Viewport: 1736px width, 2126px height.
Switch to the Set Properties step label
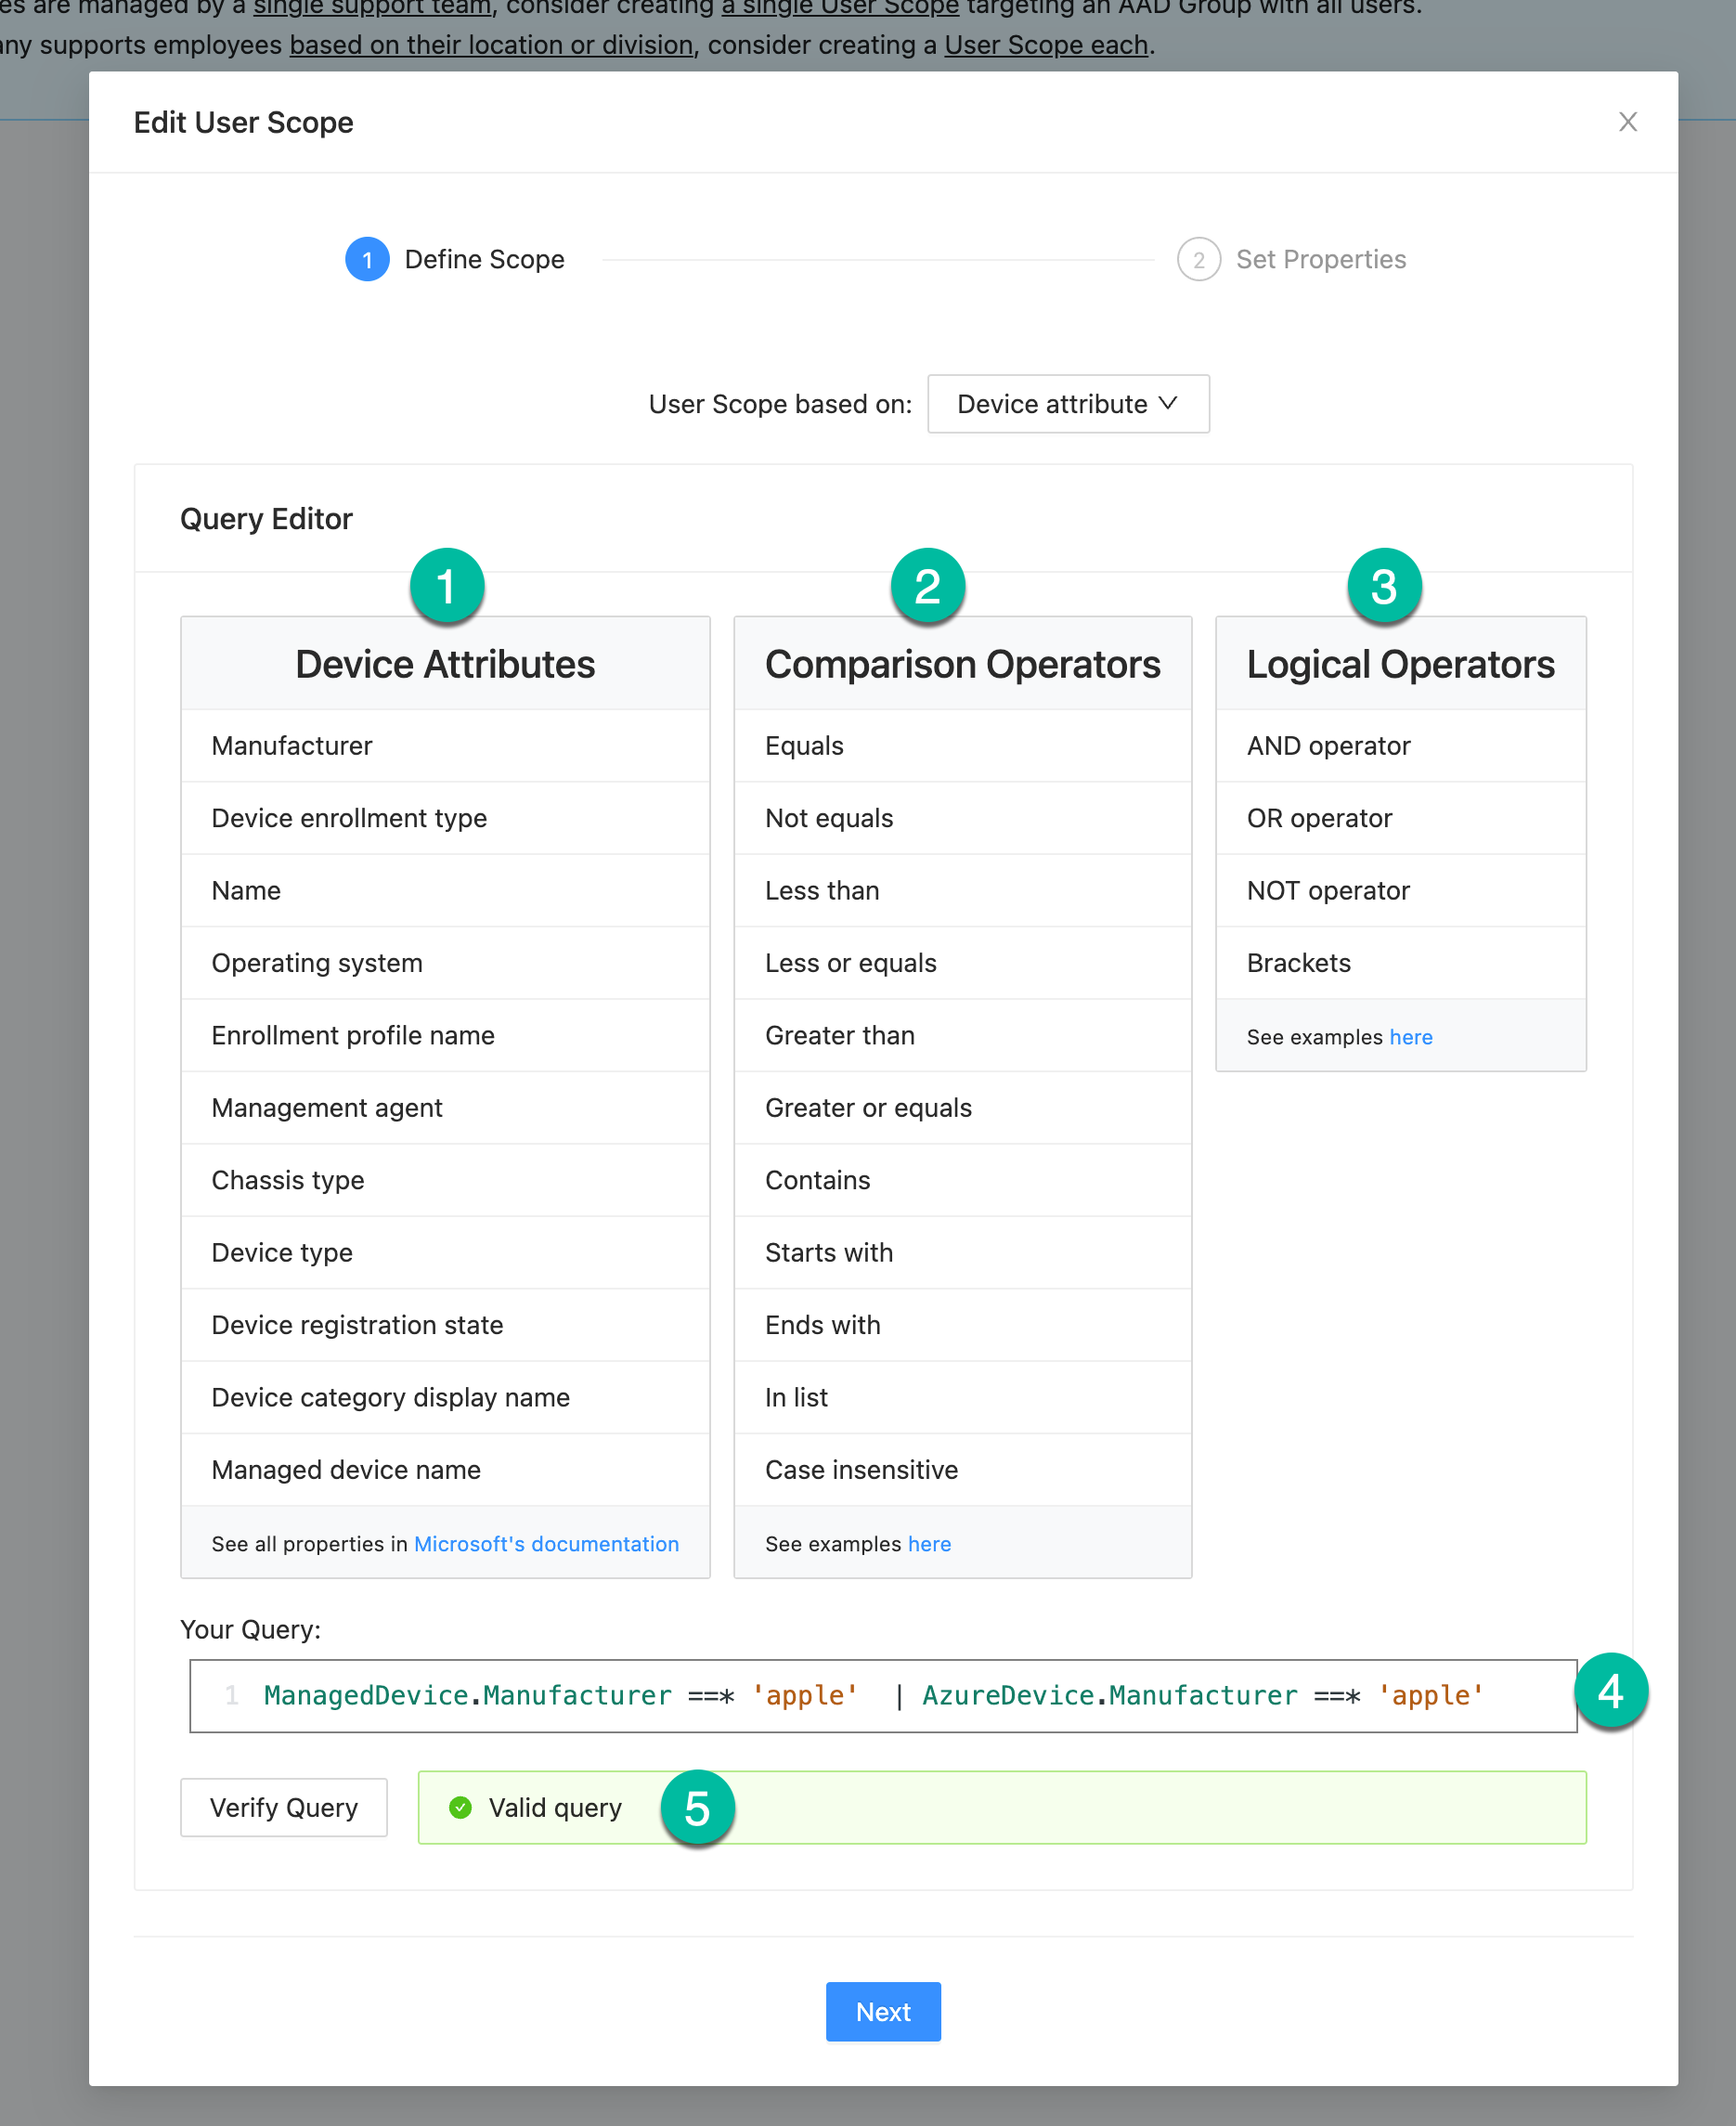pos(1320,260)
